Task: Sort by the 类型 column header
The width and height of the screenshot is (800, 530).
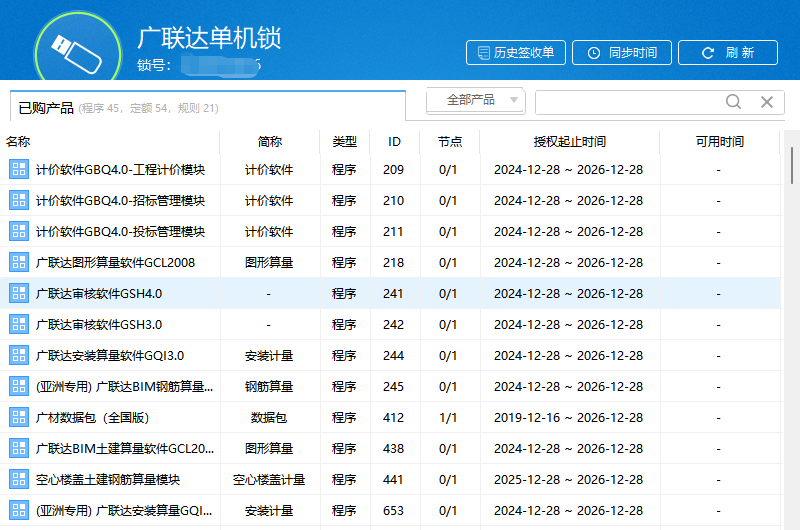Action: (x=344, y=141)
